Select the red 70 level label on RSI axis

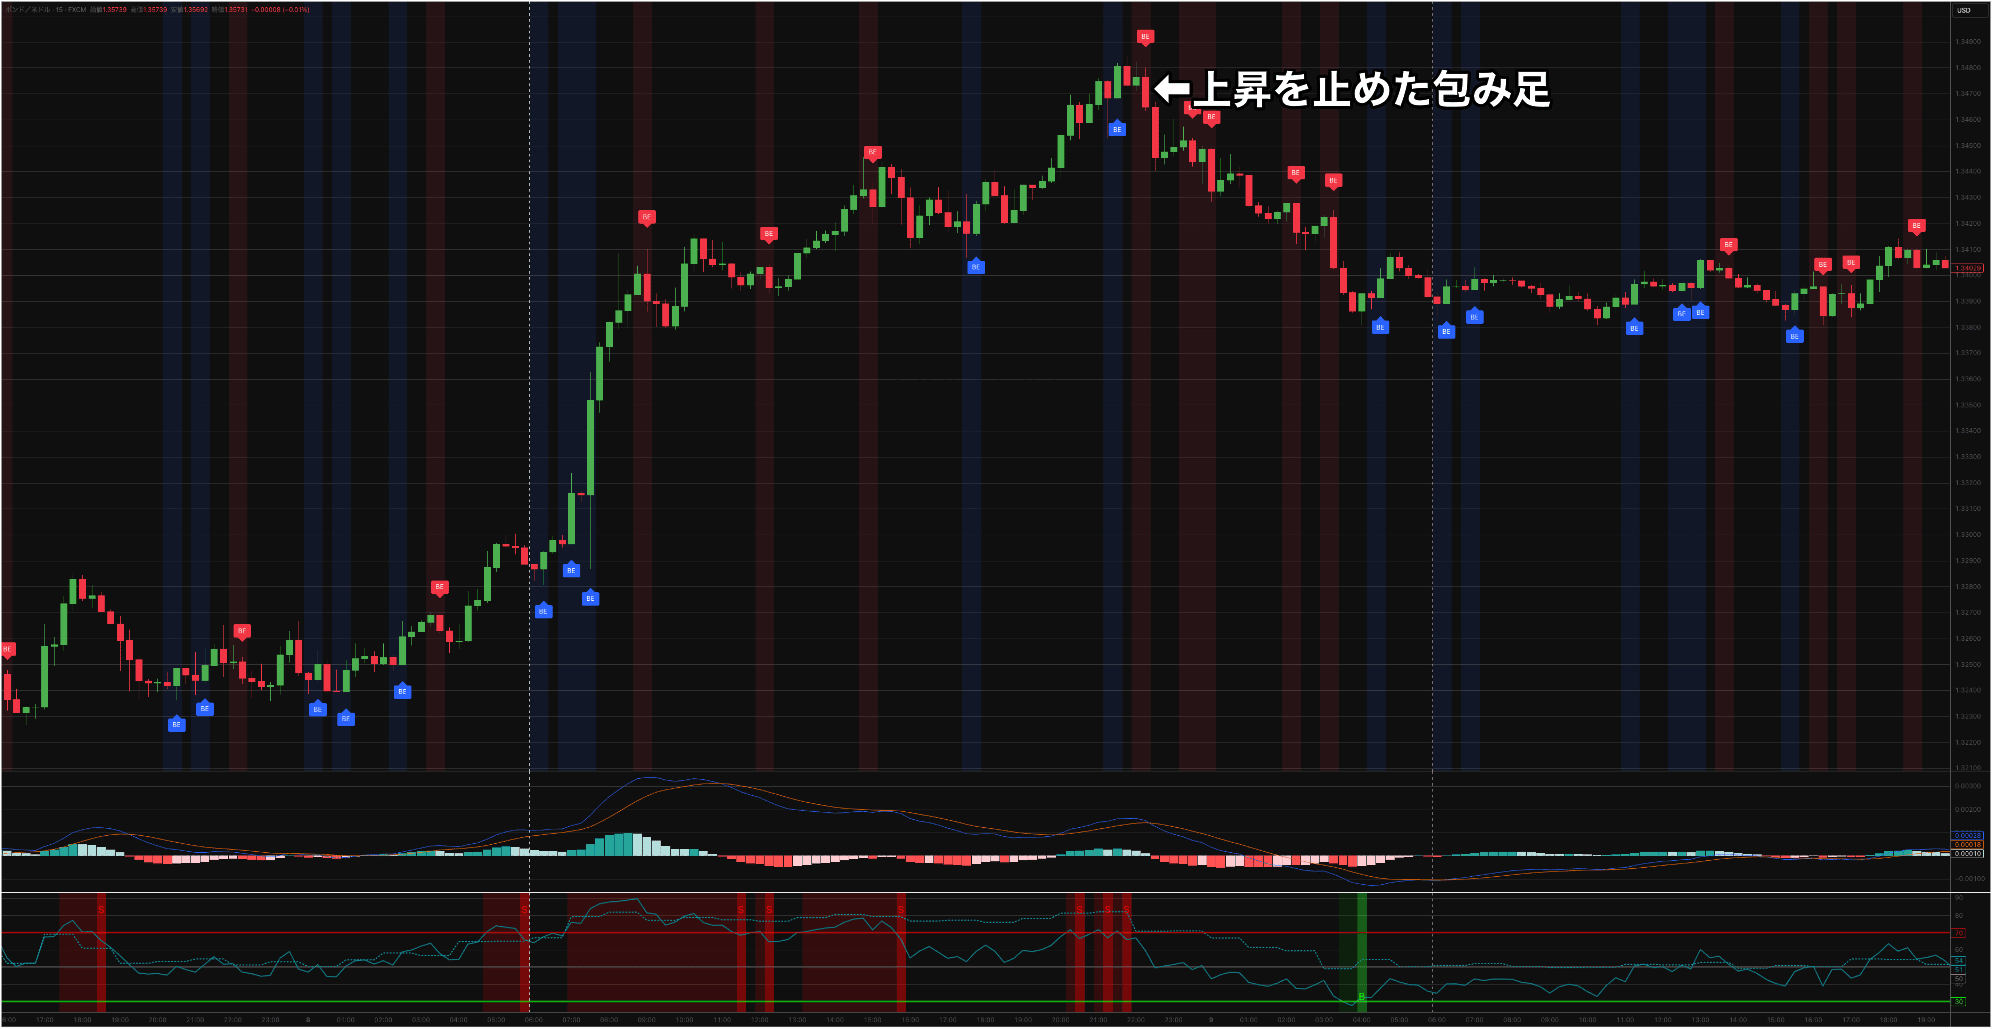tap(1959, 932)
